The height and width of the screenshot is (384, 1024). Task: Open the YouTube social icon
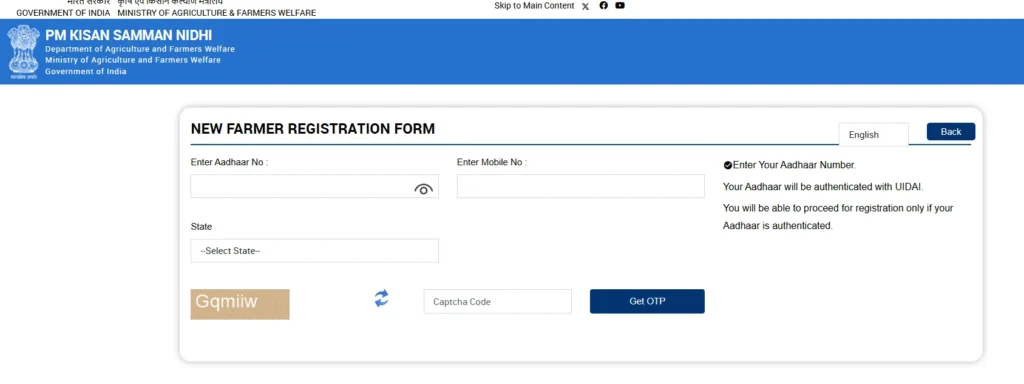pos(620,5)
